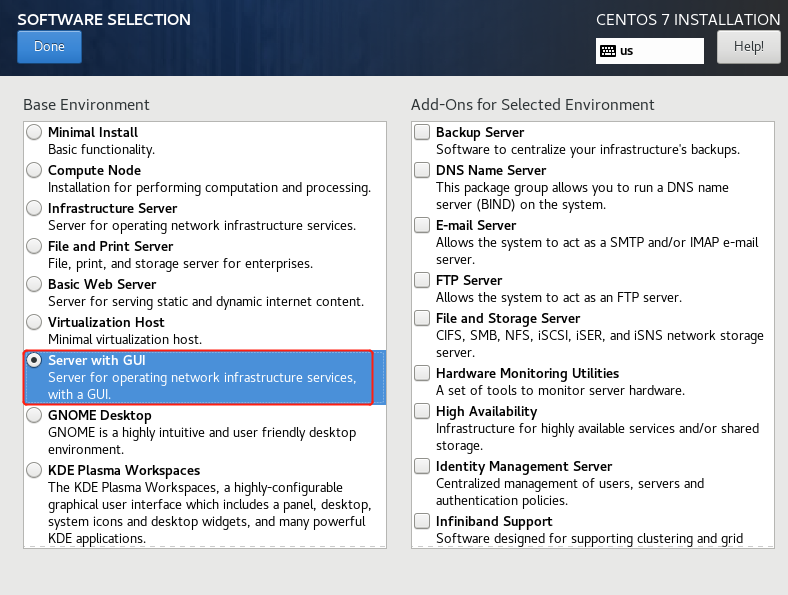Click the 'High Availability' label text

pos(486,412)
